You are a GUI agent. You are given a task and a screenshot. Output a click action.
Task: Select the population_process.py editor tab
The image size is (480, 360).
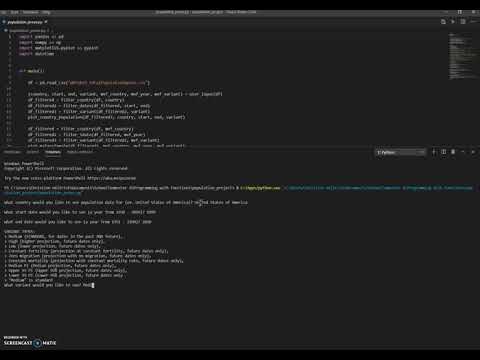coord(25,22)
